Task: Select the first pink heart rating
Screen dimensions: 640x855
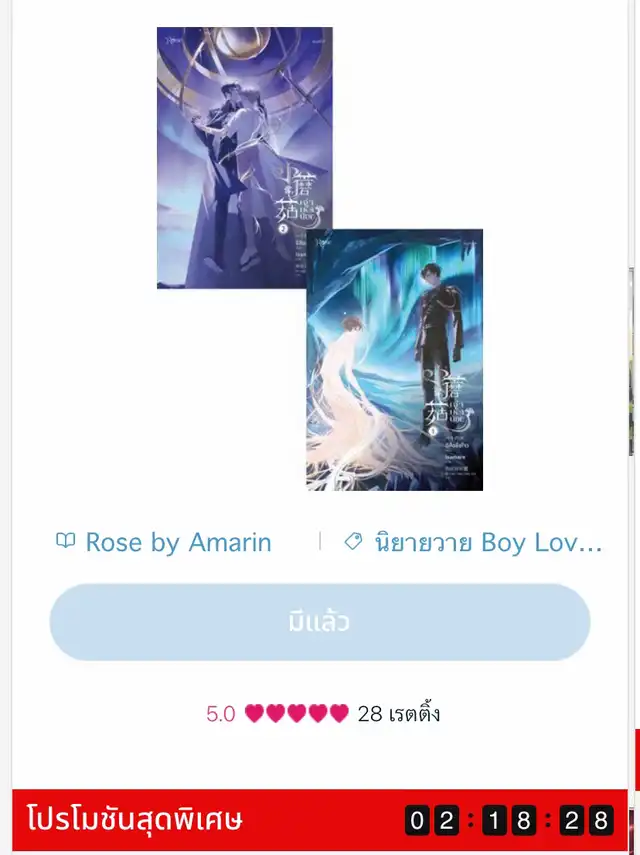Action: (254, 713)
